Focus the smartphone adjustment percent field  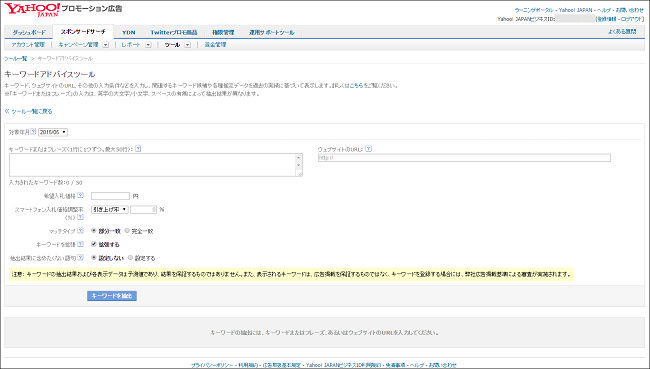143,210
